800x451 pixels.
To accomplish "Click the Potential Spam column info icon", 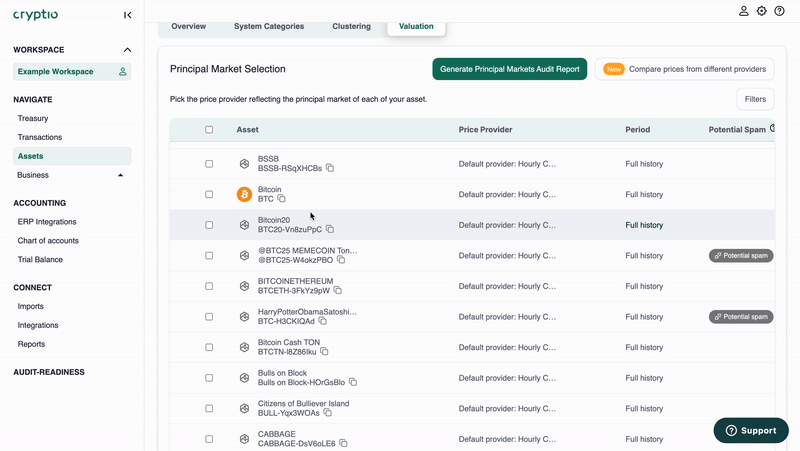I will 772,129.
